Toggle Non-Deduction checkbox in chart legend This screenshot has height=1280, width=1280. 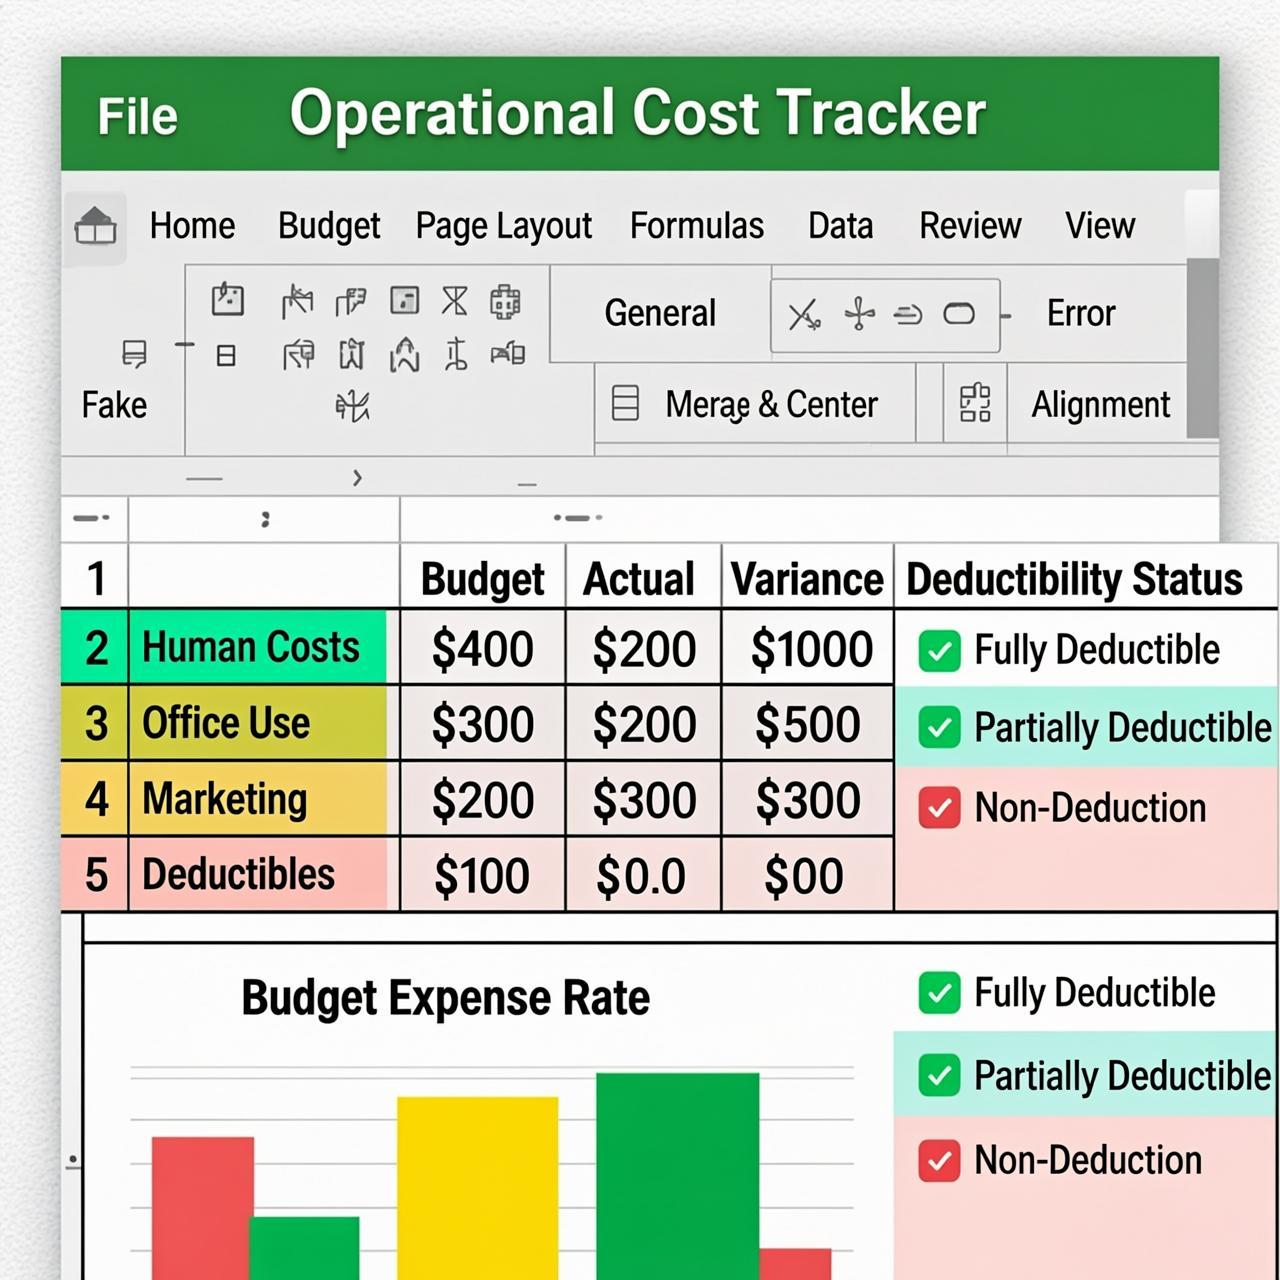click(939, 1160)
